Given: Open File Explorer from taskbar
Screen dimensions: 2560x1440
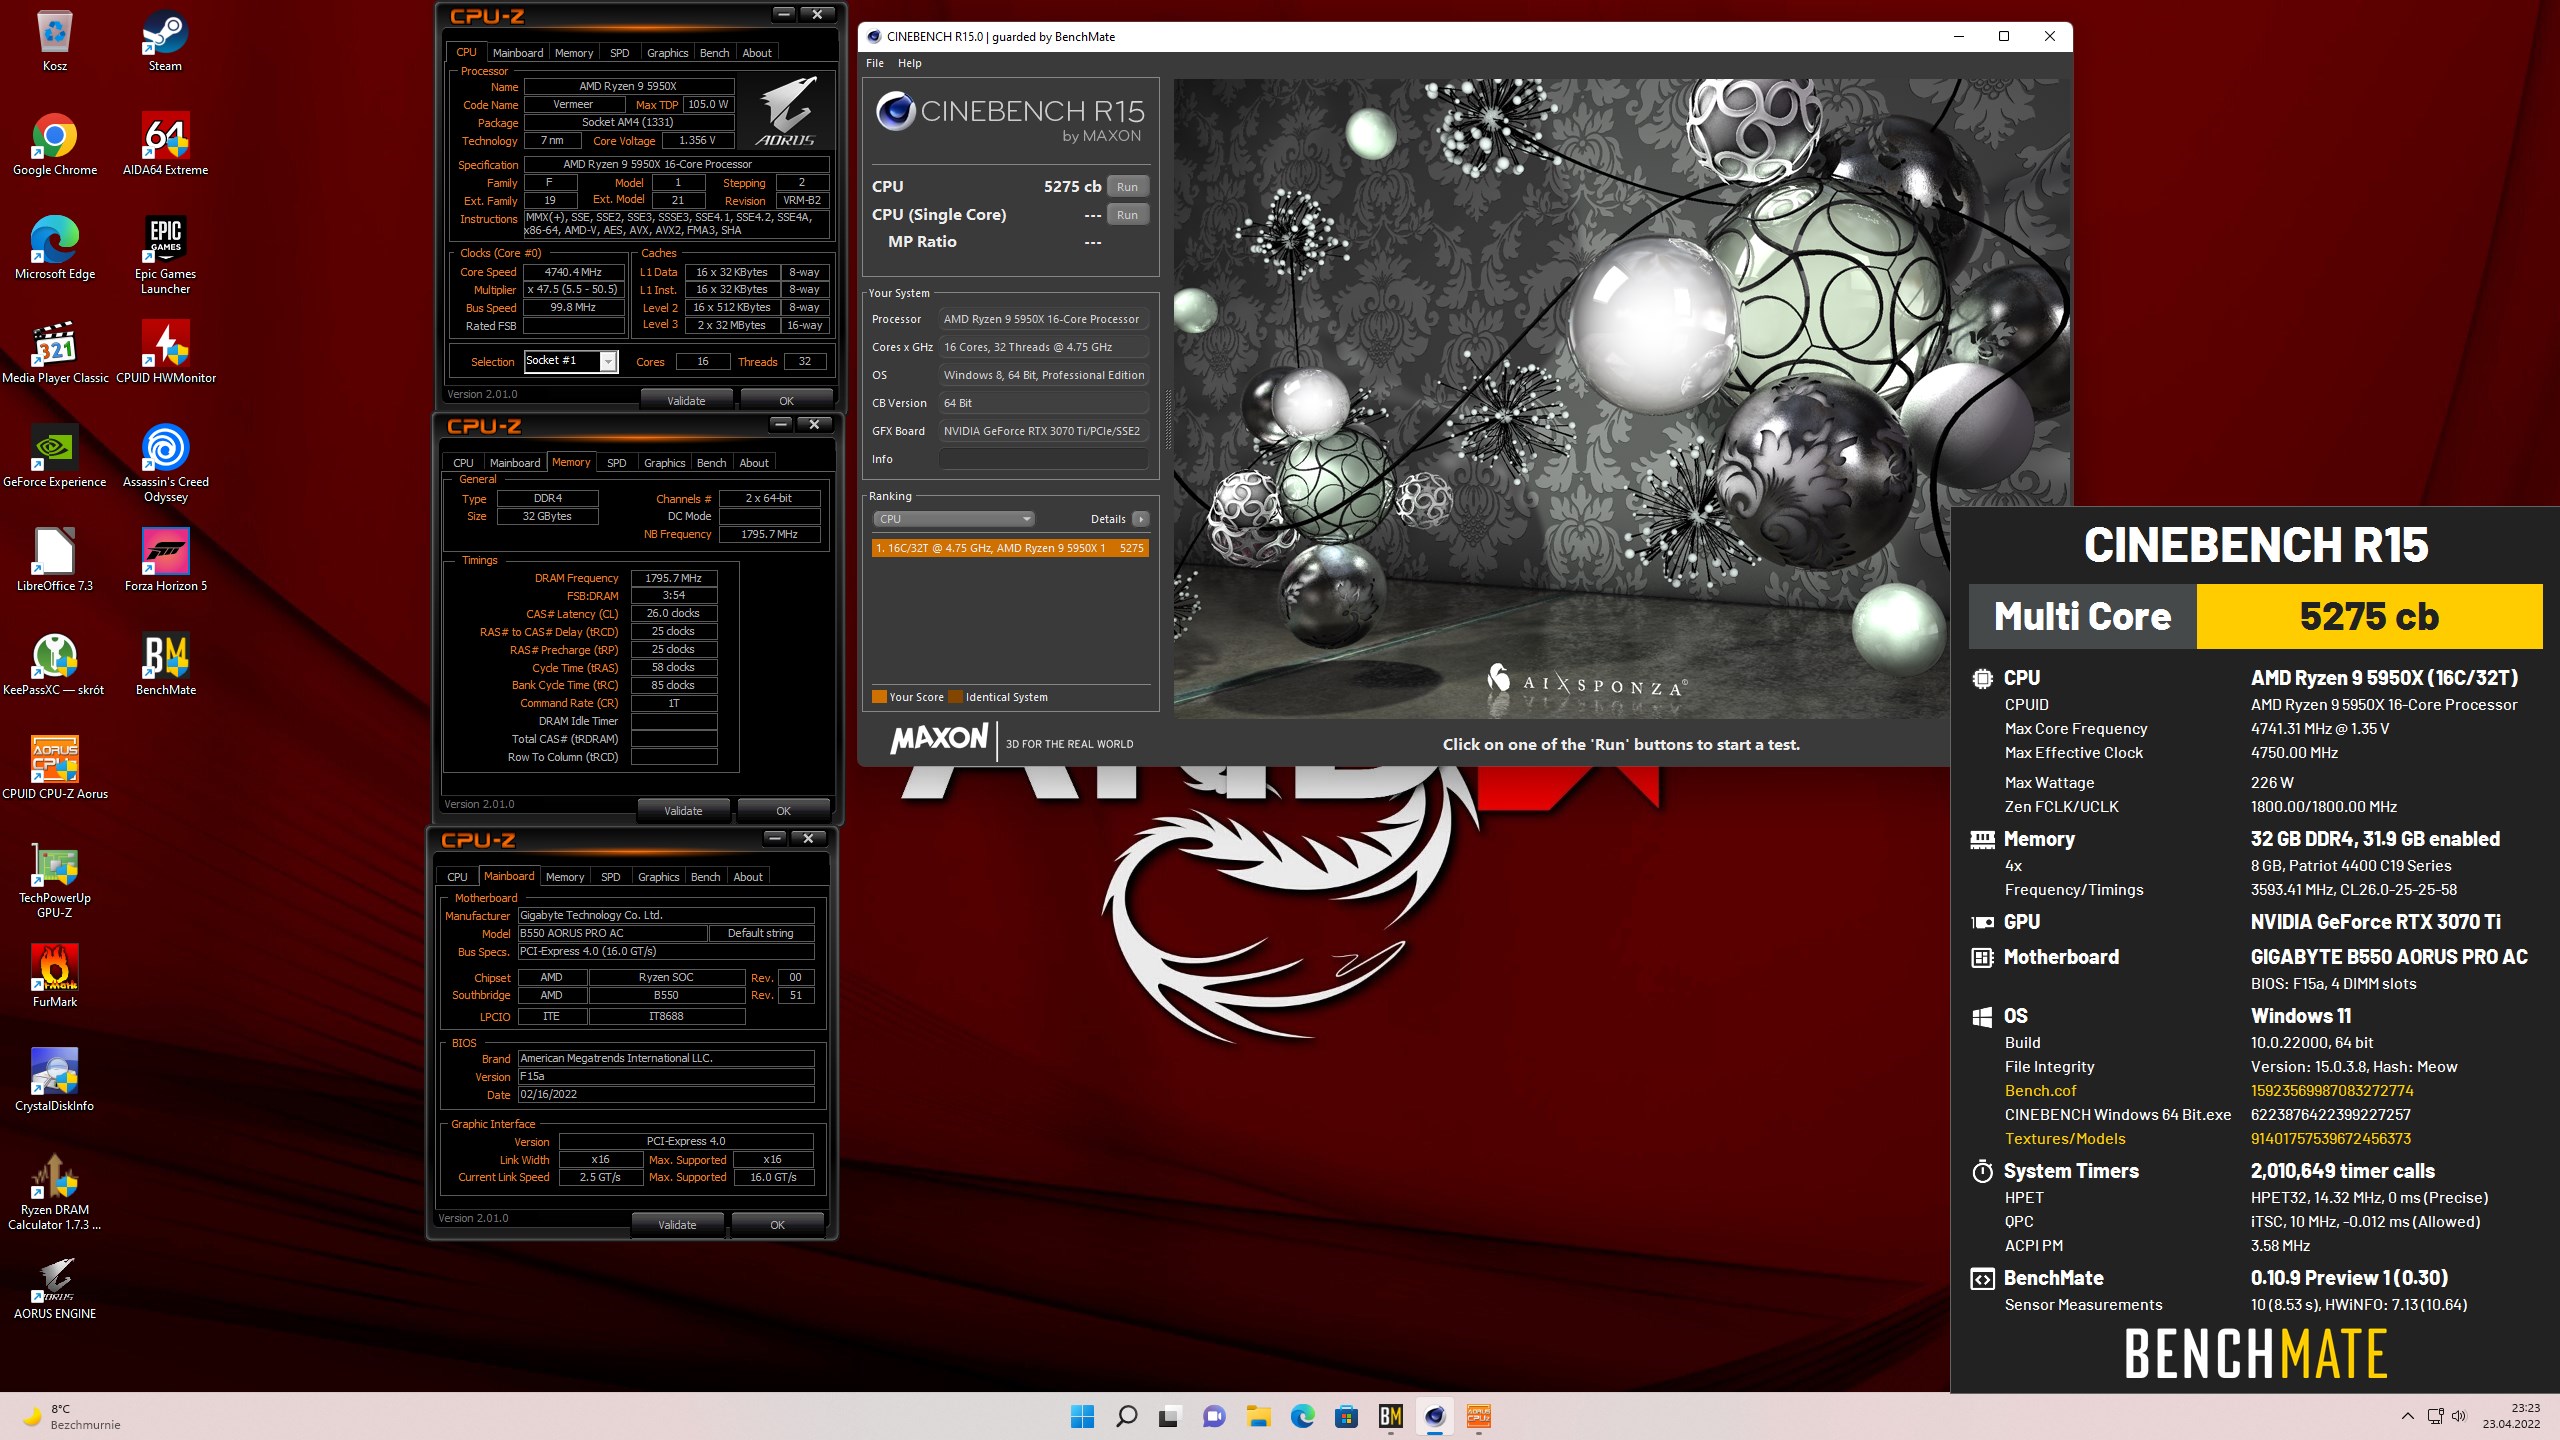Looking at the screenshot, I should click(x=1258, y=1416).
